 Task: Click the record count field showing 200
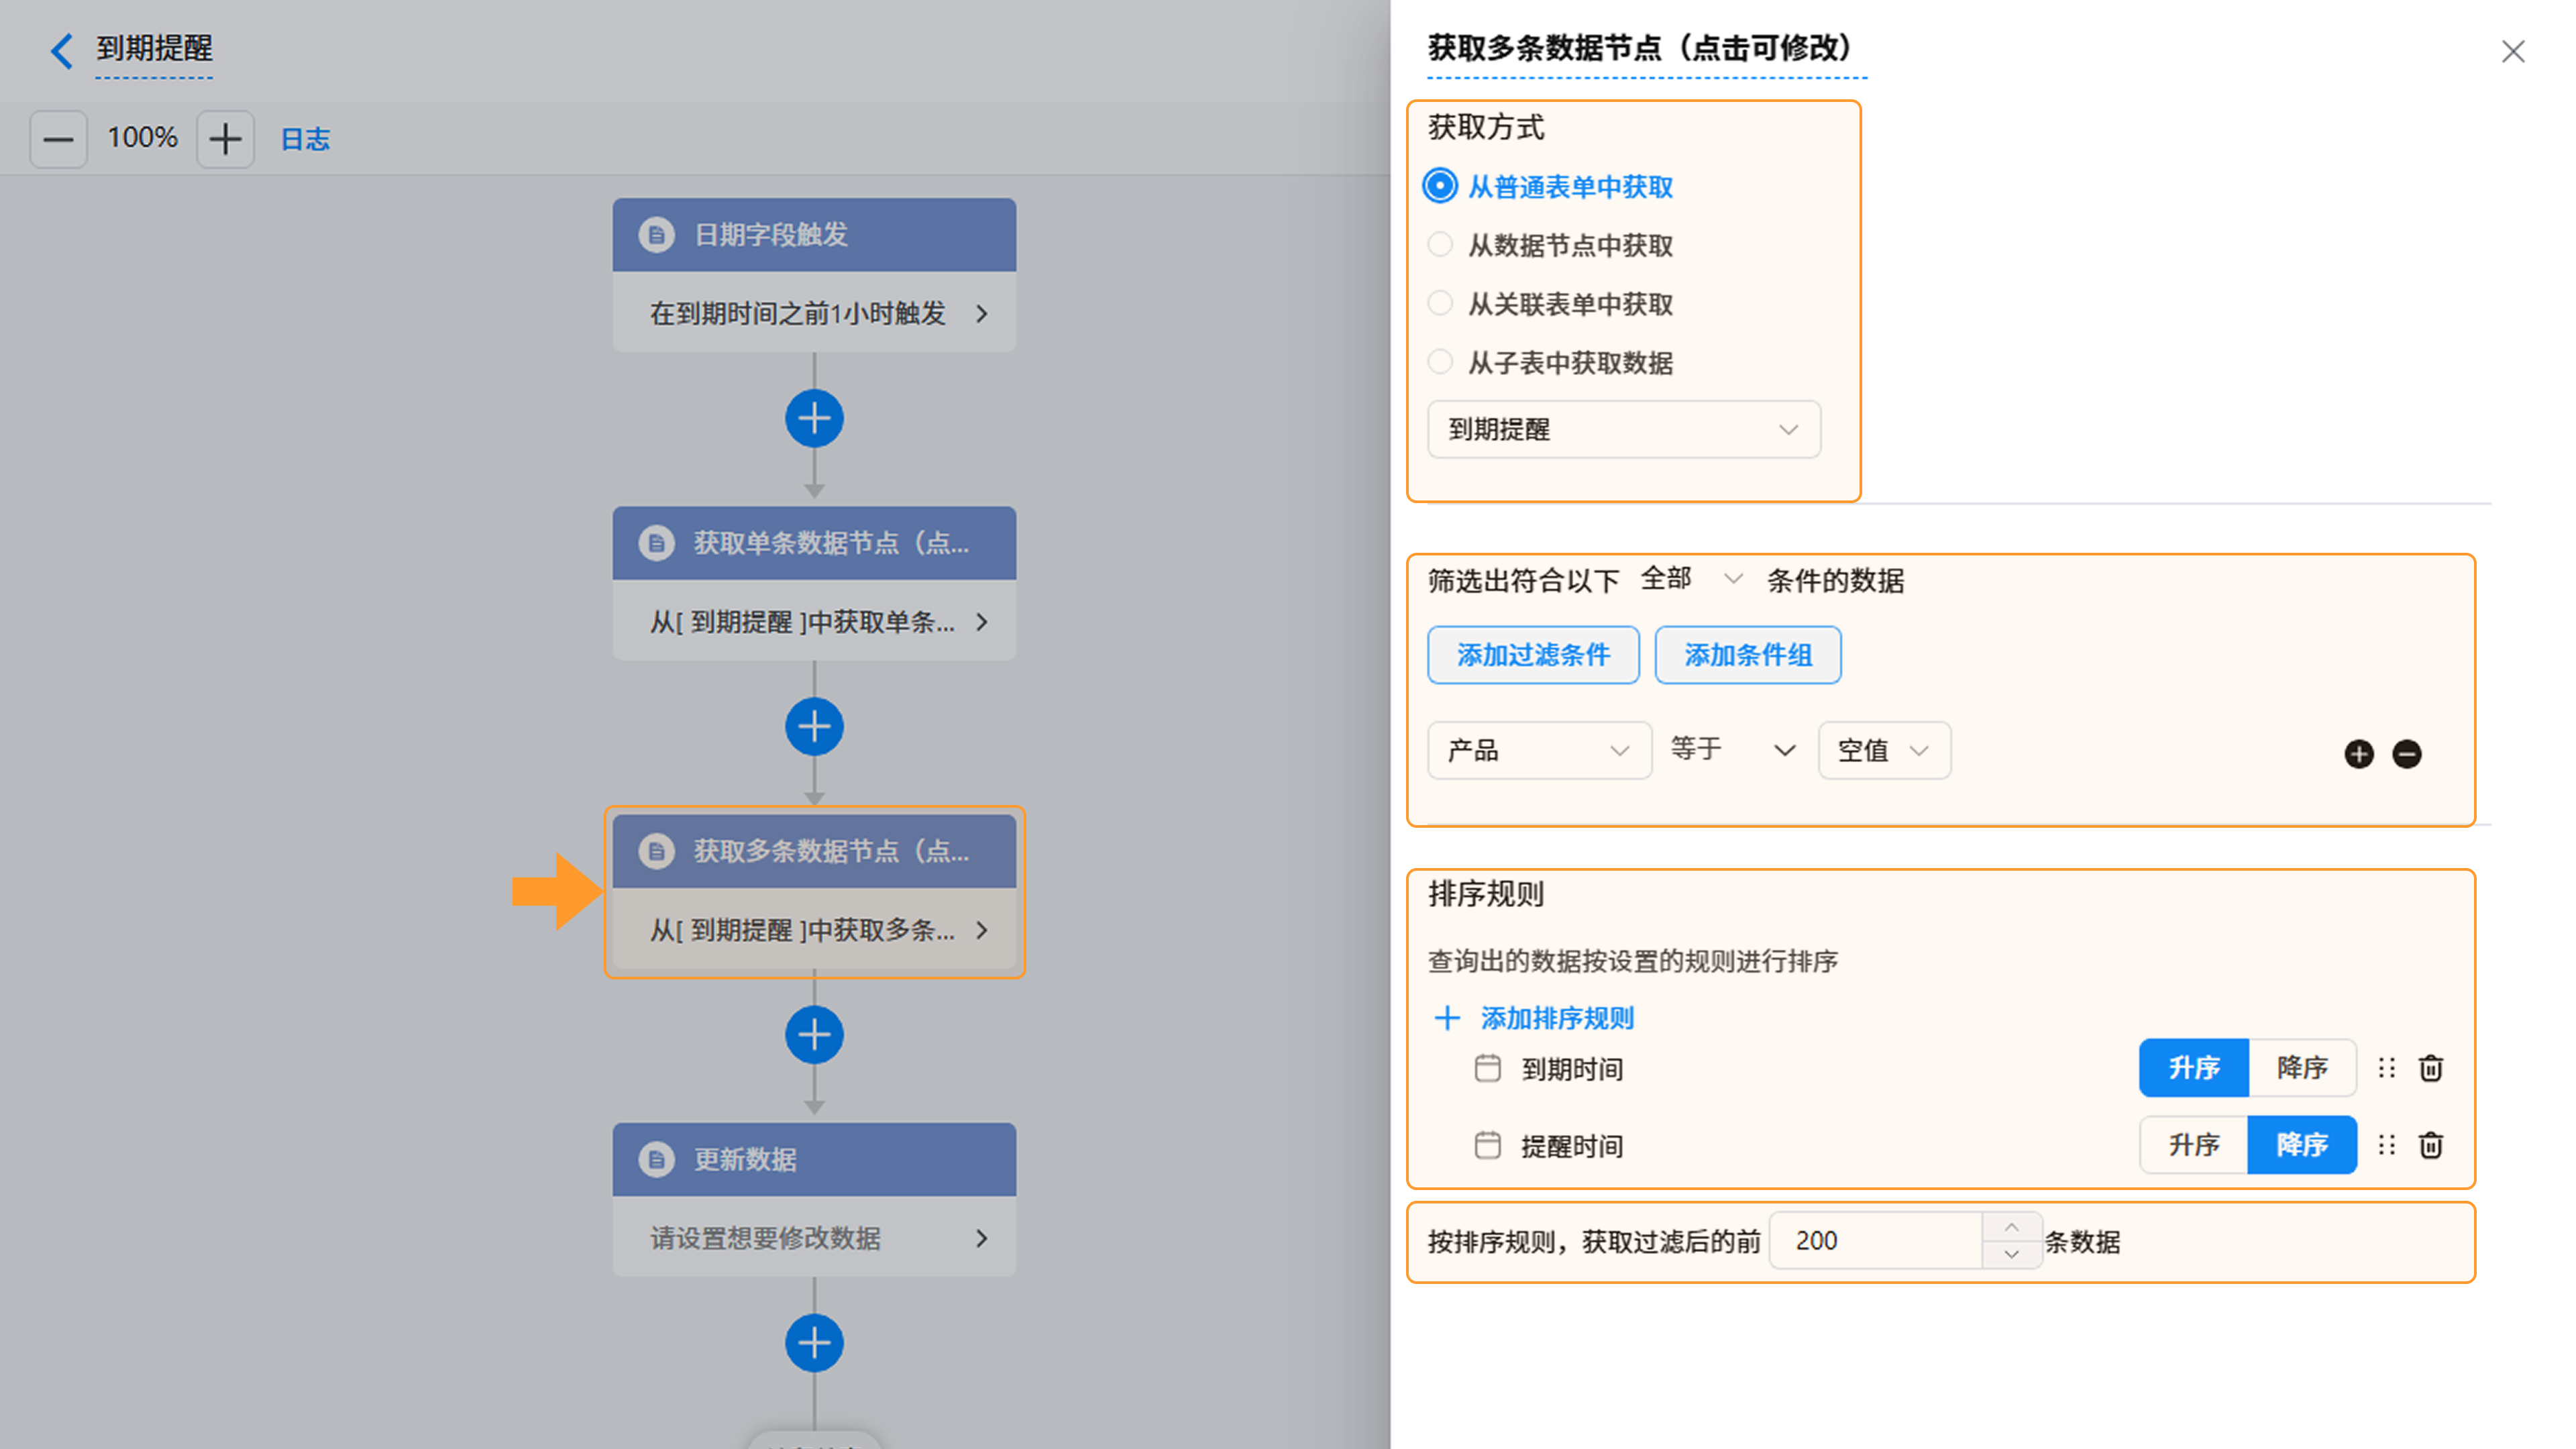click(1875, 1241)
